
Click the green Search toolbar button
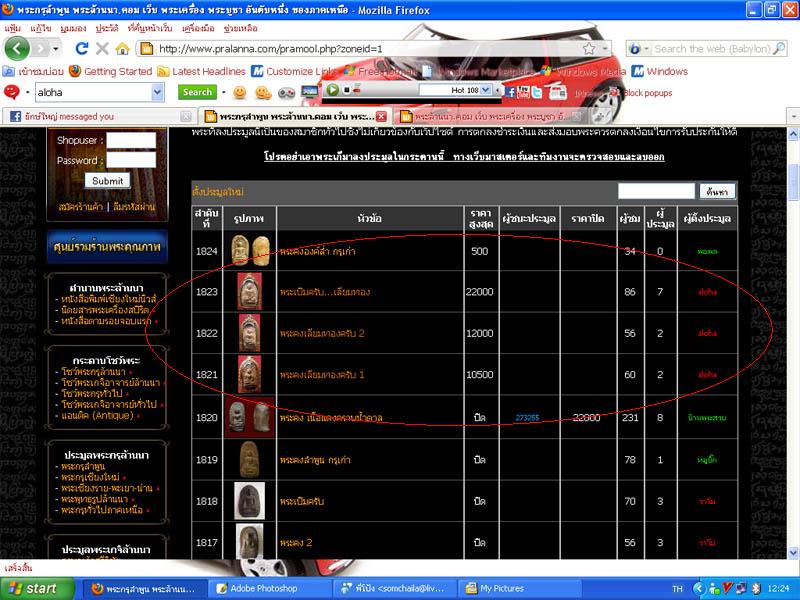click(x=198, y=92)
